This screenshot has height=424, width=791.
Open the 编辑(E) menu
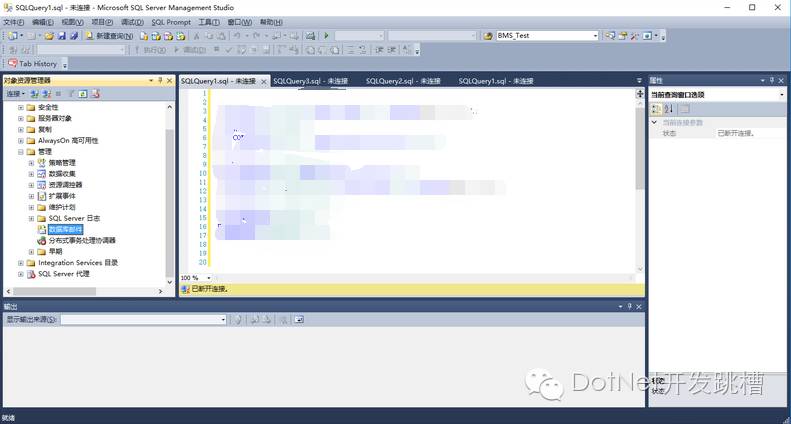tap(43, 22)
